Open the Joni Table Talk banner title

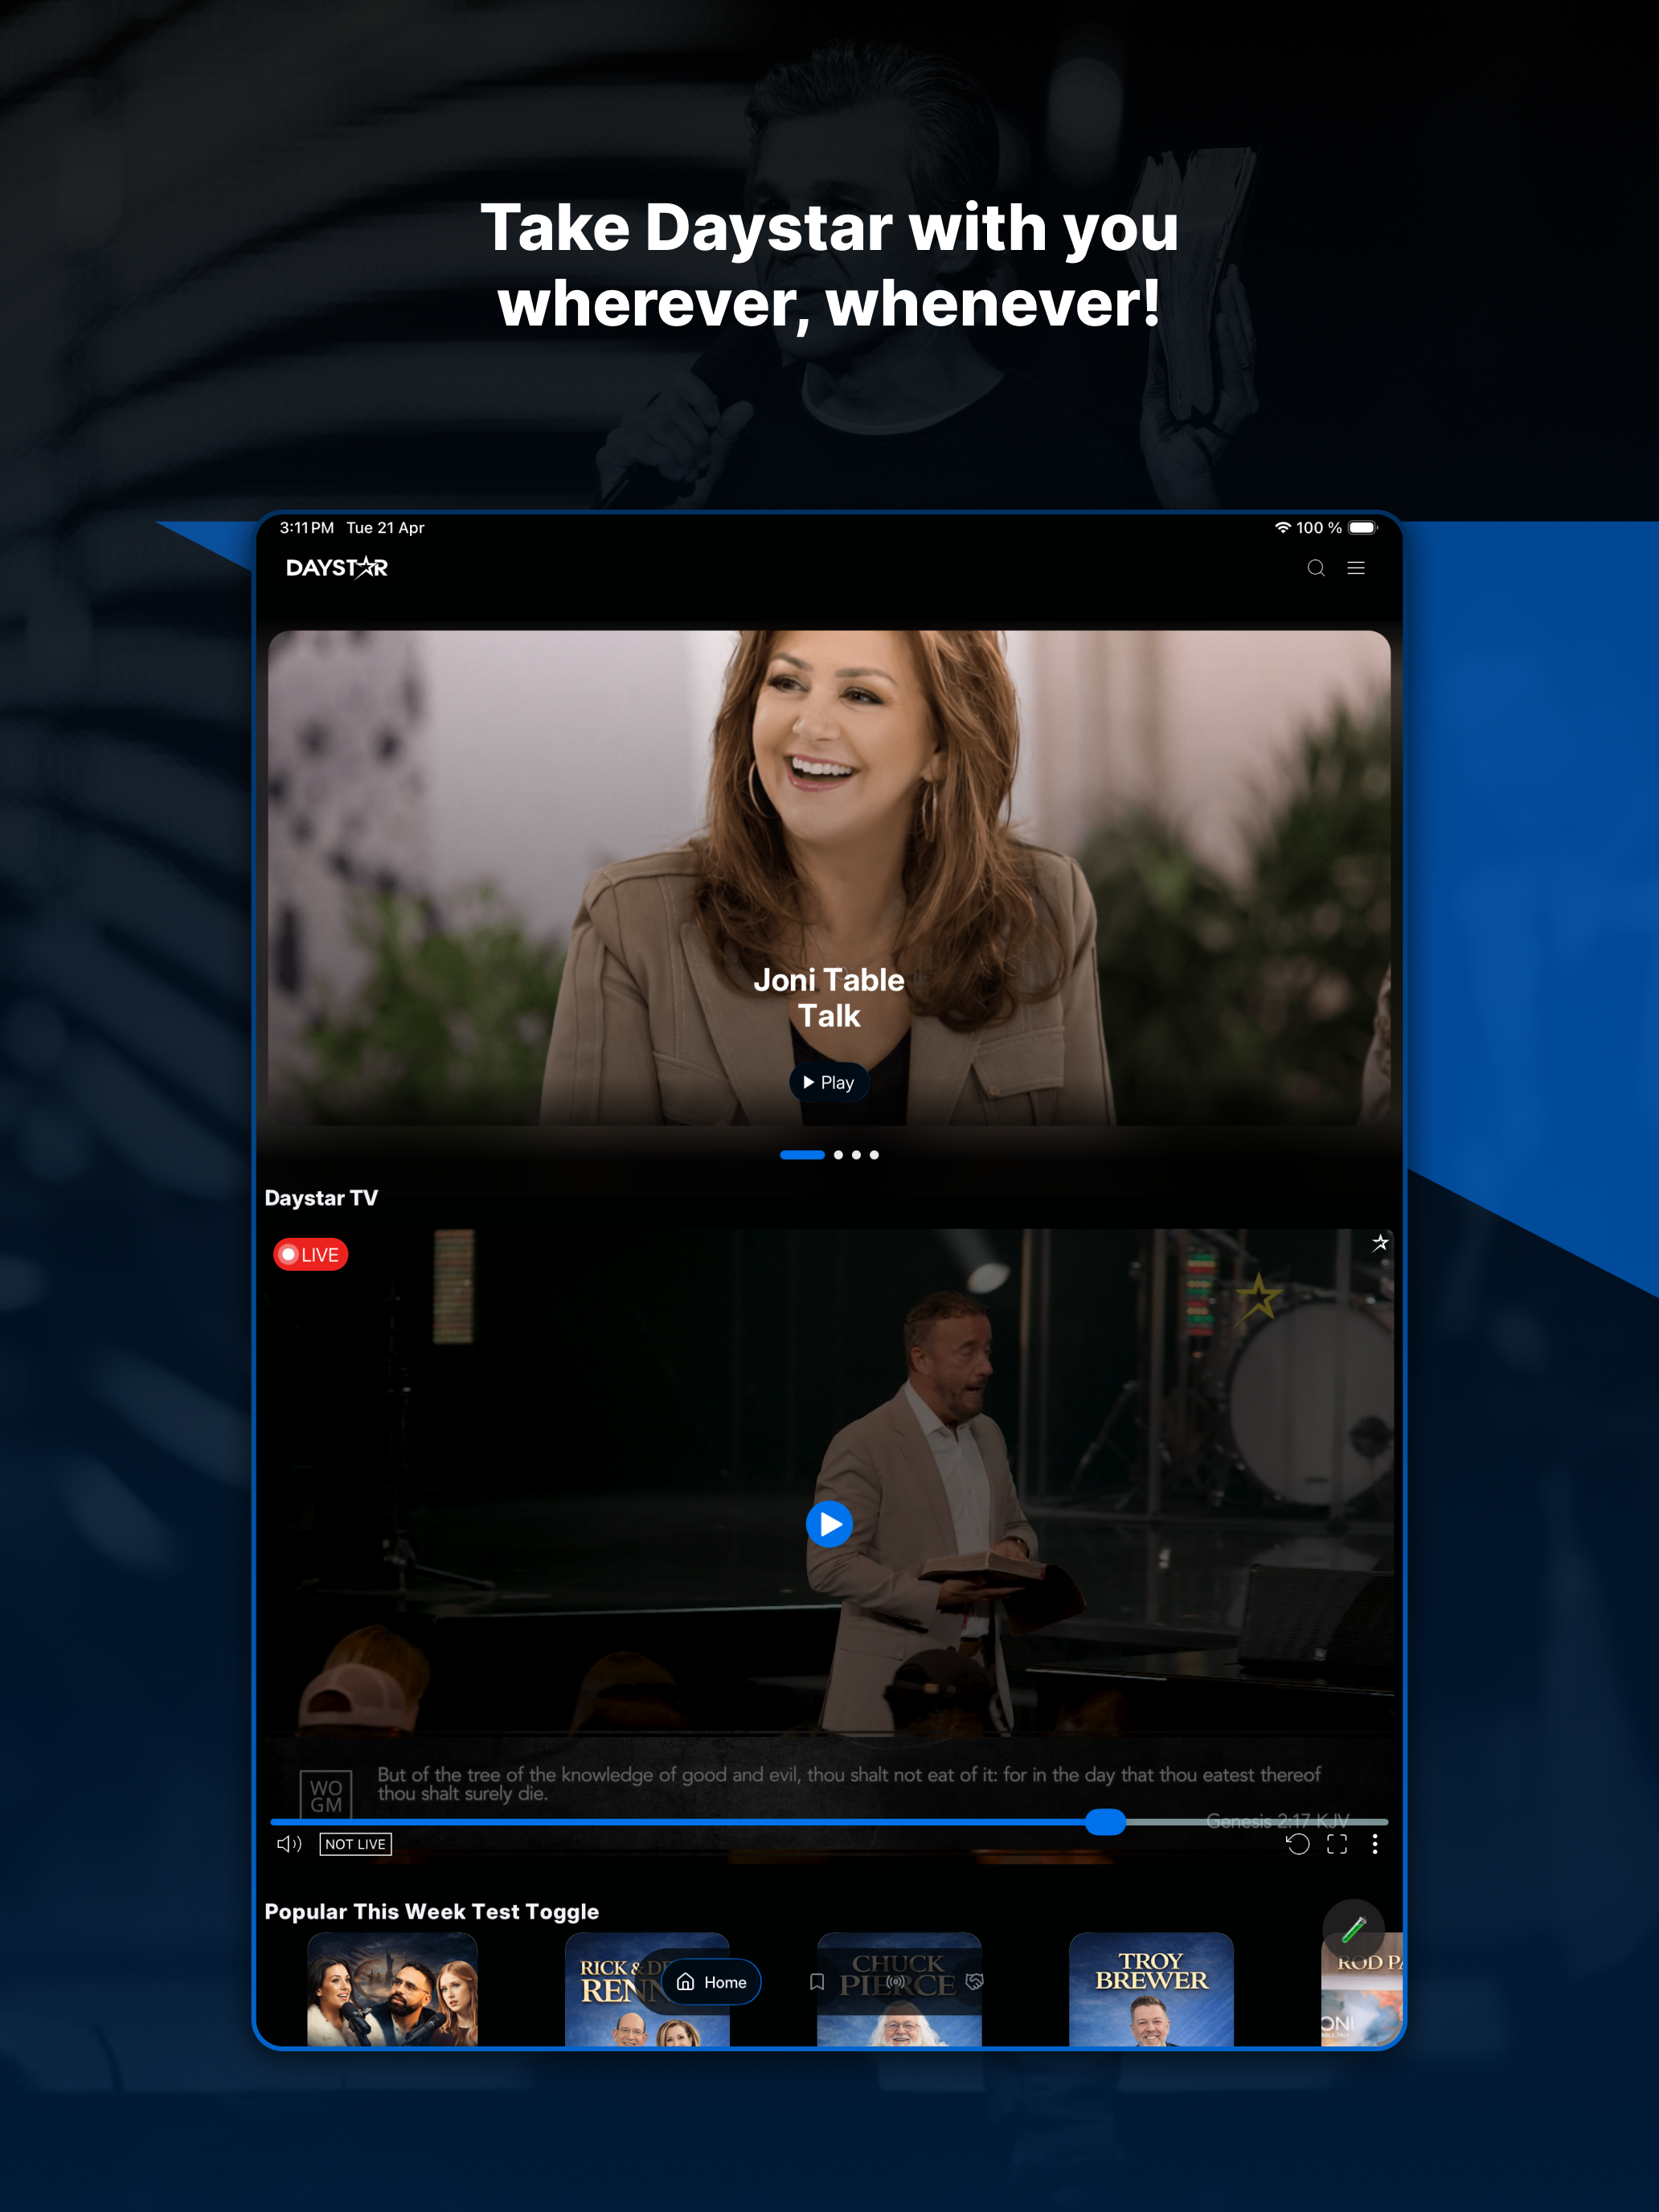coord(829,998)
